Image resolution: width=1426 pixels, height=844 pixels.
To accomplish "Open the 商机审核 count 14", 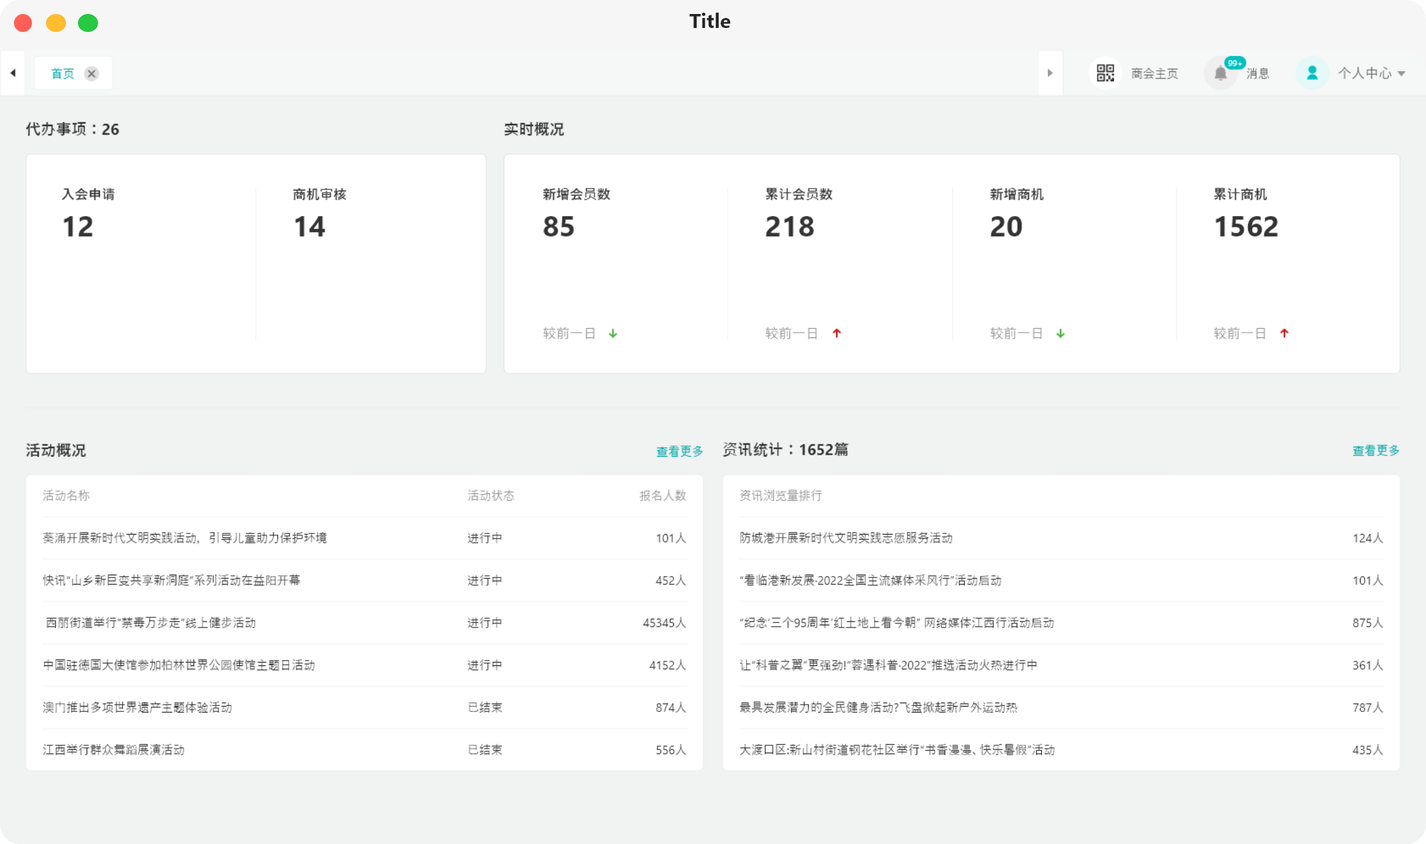I will pos(309,227).
